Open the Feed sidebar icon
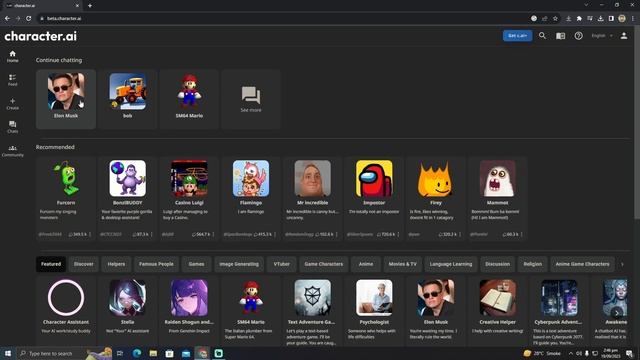Viewport: 640px width, 360px height. [13, 80]
